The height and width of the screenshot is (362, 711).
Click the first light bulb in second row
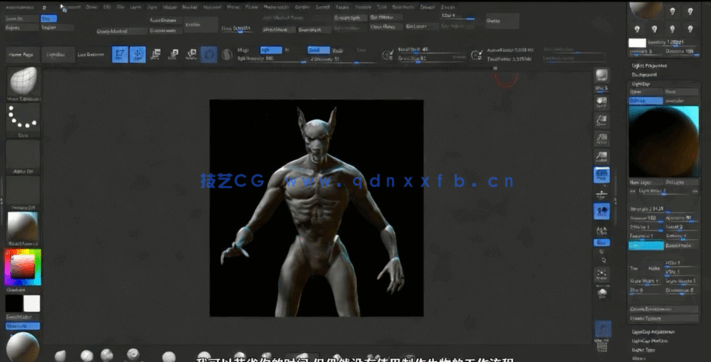637,29
